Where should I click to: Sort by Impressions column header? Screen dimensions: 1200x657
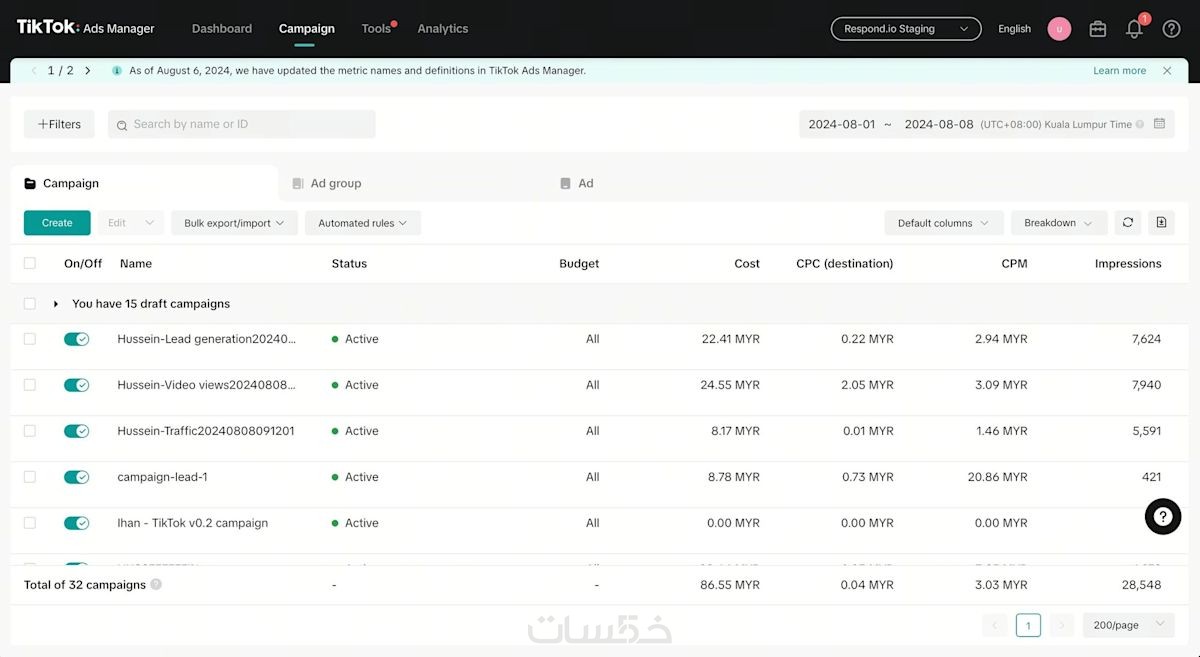pos(1128,264)
